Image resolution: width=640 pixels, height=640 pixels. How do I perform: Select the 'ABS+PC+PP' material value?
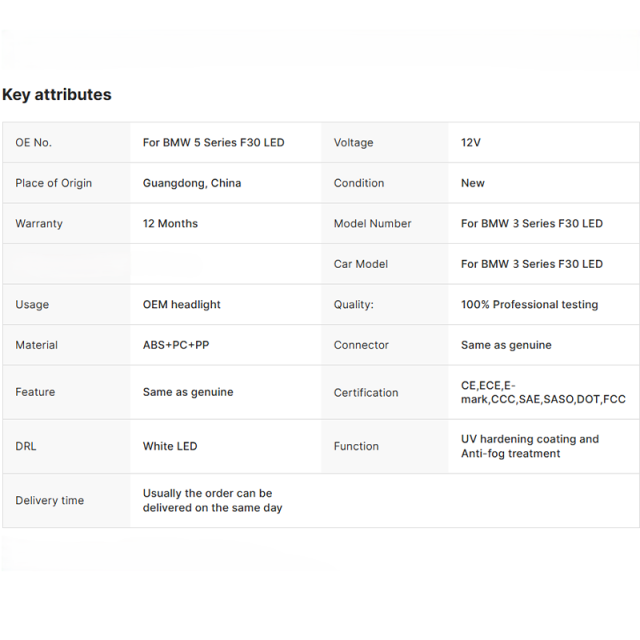click(176, 345)
